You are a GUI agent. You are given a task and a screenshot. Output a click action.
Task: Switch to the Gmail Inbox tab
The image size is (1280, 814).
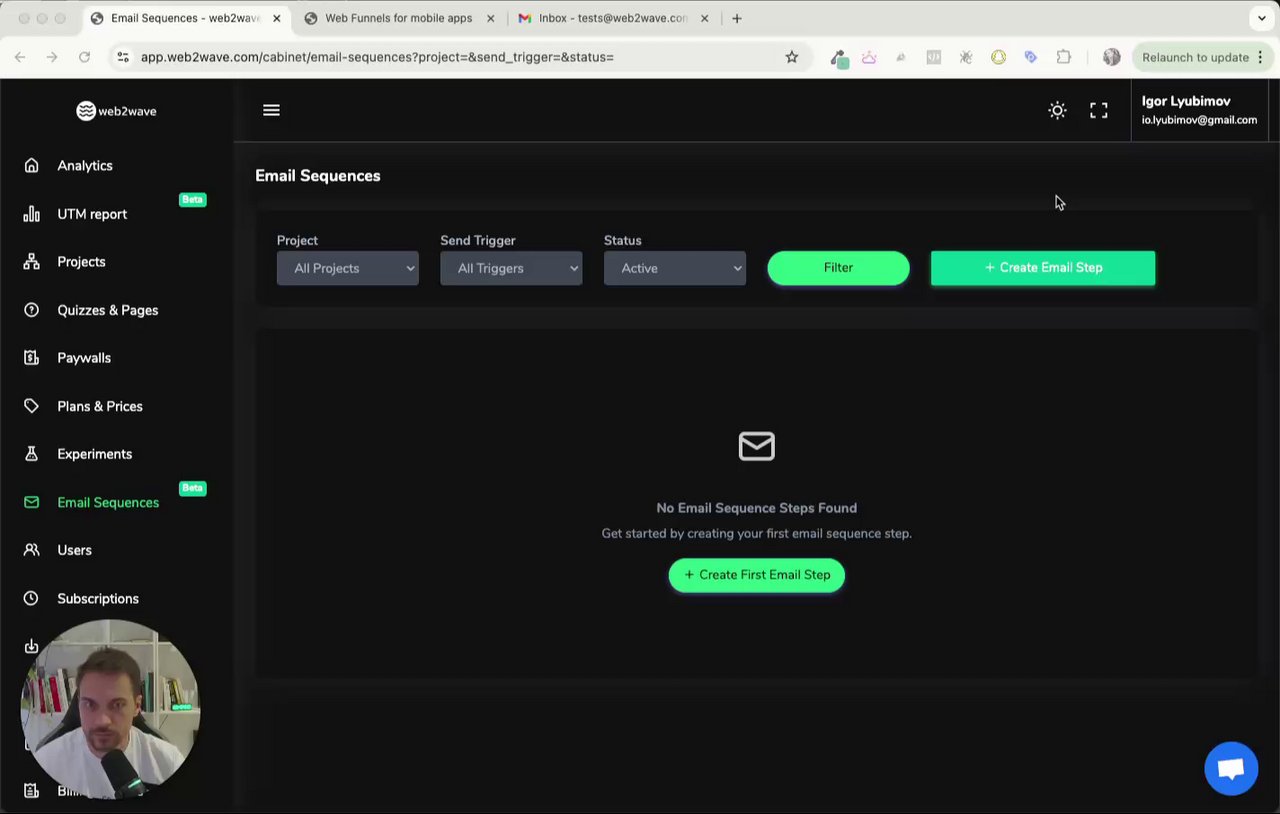coord(613,18)
